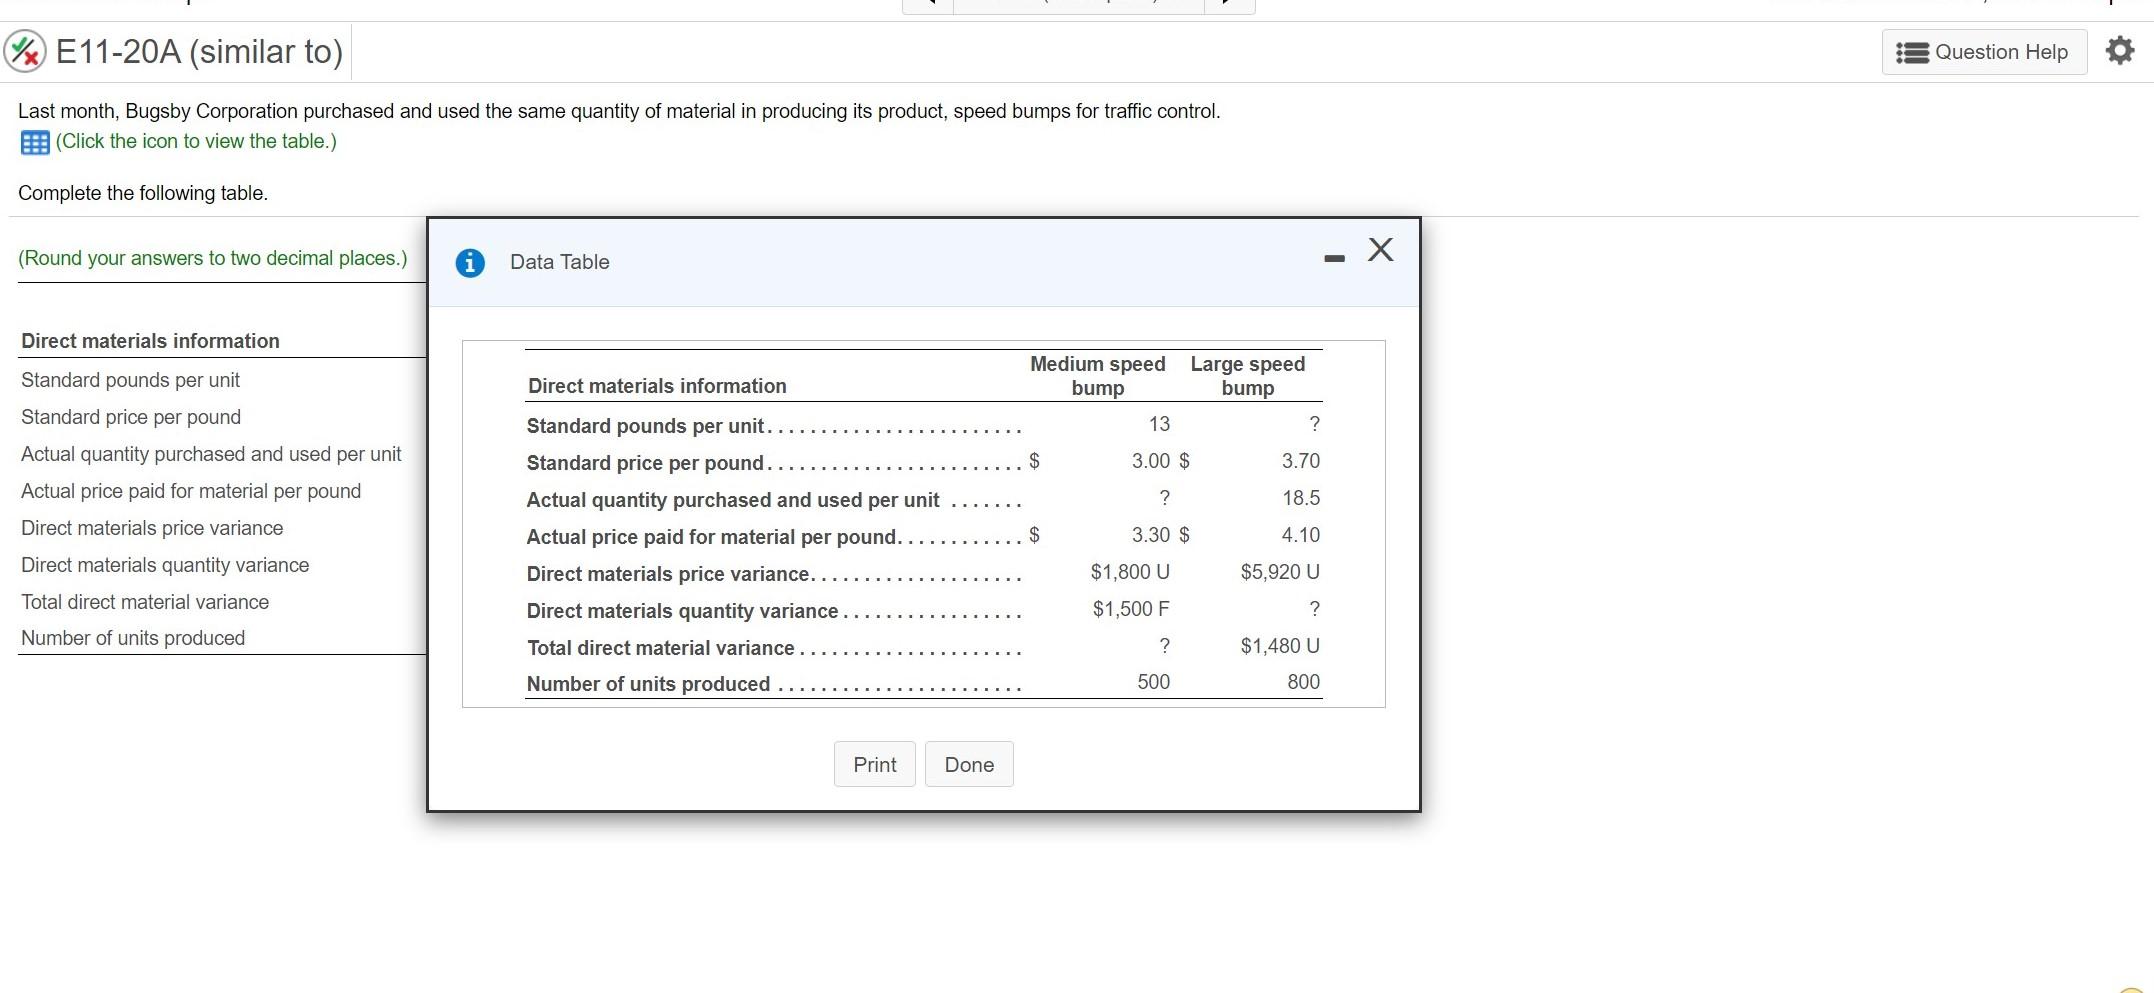The width and height of the screenshot is (2154, 993).
Task: Click the Large standard price 3.70
Action: pos(1301,461)
